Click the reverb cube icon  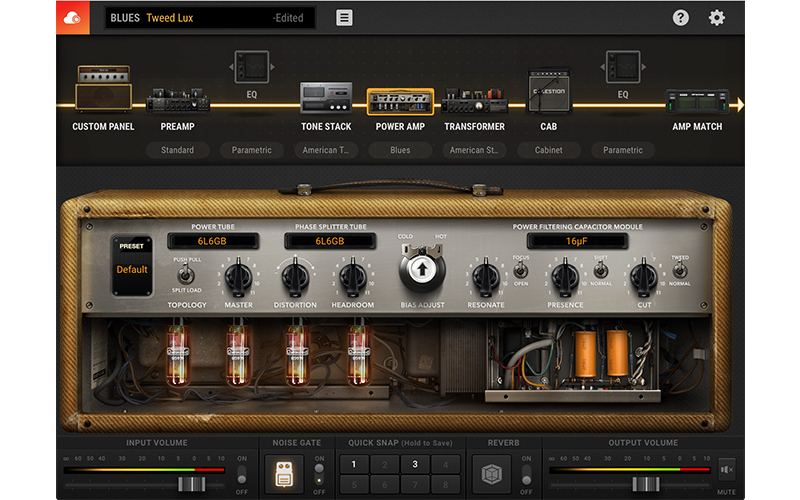[x=491, y=474]
